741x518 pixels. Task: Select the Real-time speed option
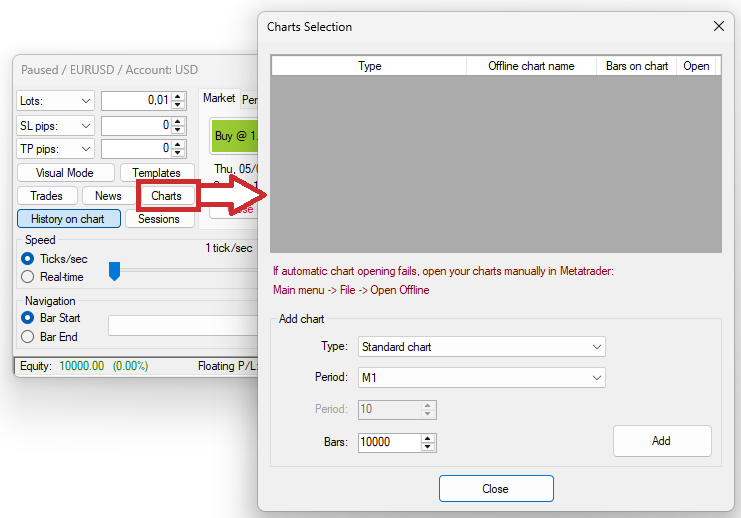(x=28, y=277)
